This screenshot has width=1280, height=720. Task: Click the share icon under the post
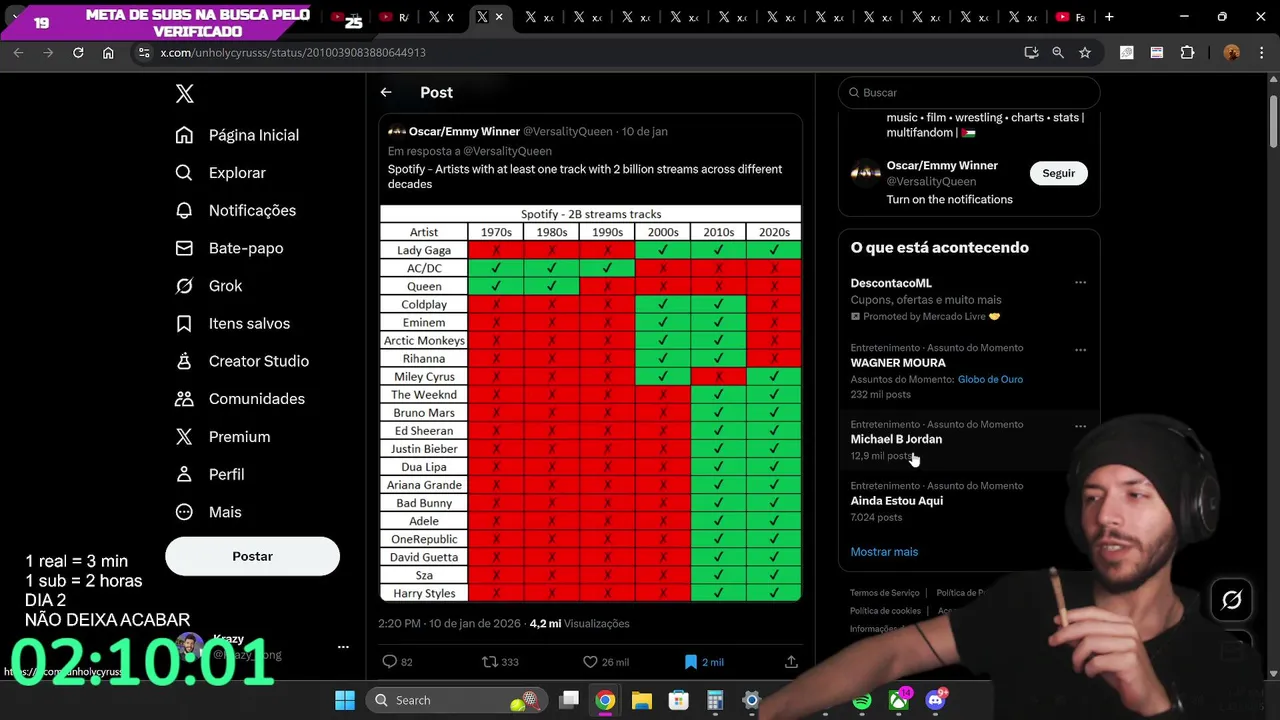tap(791, 662)
